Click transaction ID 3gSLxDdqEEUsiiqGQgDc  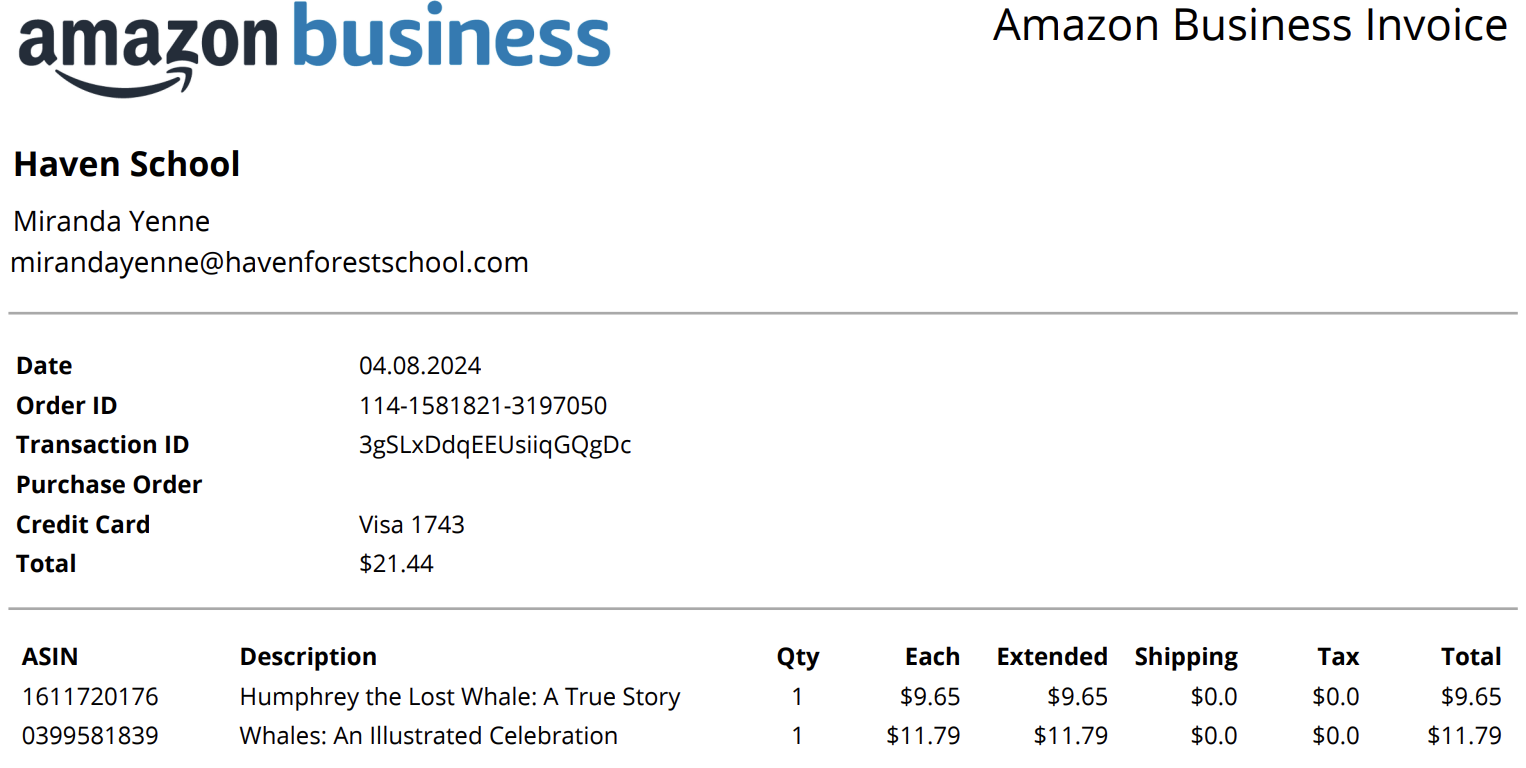(x=495, y=445)
